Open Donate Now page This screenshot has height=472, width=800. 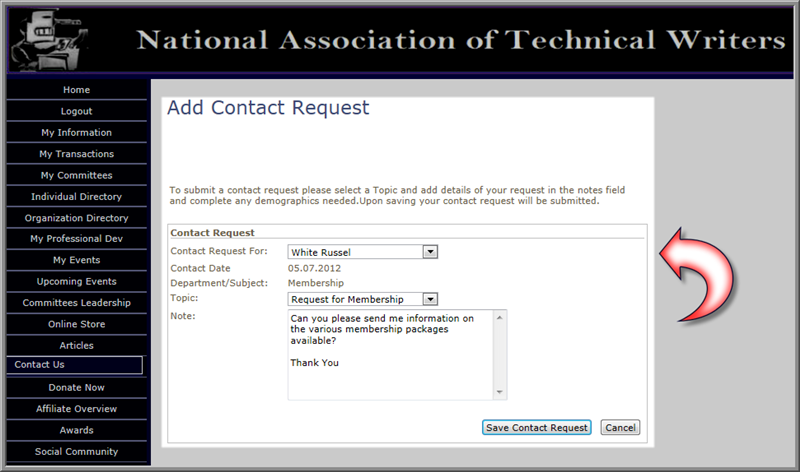[x=77, y=388]
